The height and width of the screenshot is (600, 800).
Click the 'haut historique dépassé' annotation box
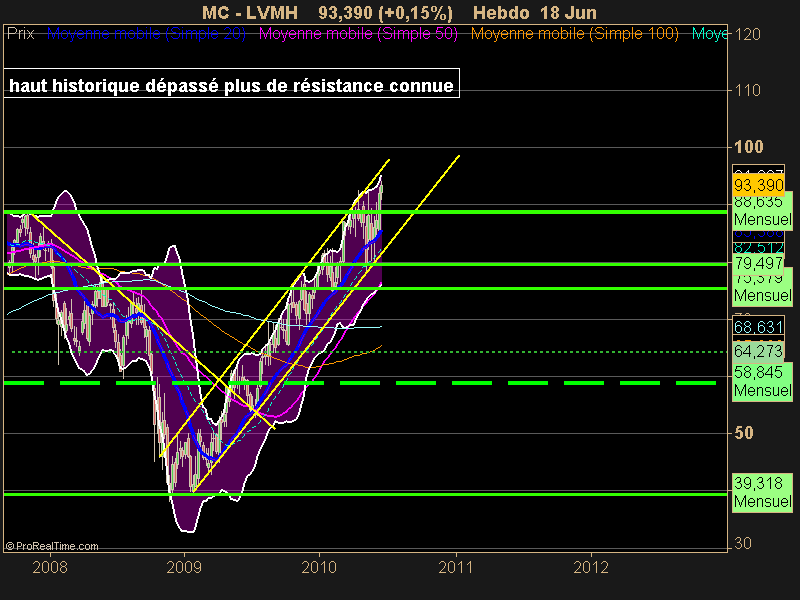232,83
